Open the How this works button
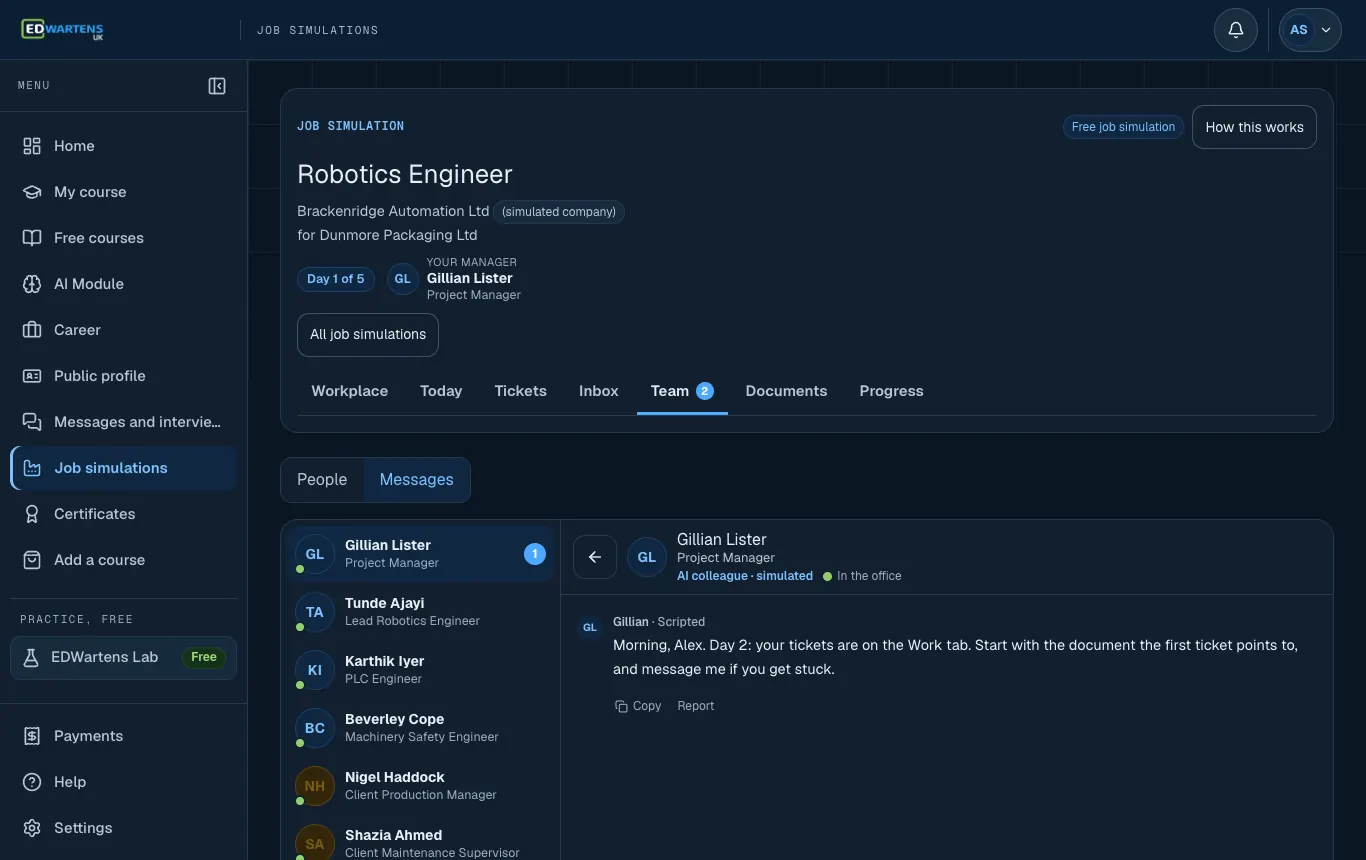Image resolution: width=1366 pixels, height=860 pixels. tap(1254, 127)
